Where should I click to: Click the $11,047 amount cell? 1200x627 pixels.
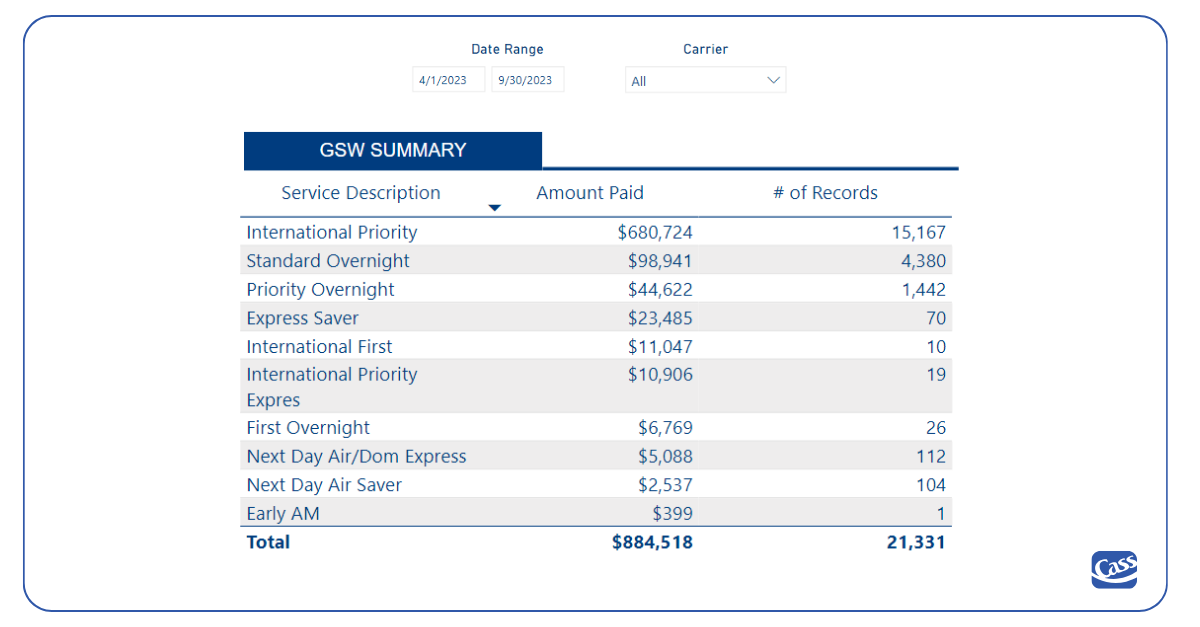click(660, 347)
